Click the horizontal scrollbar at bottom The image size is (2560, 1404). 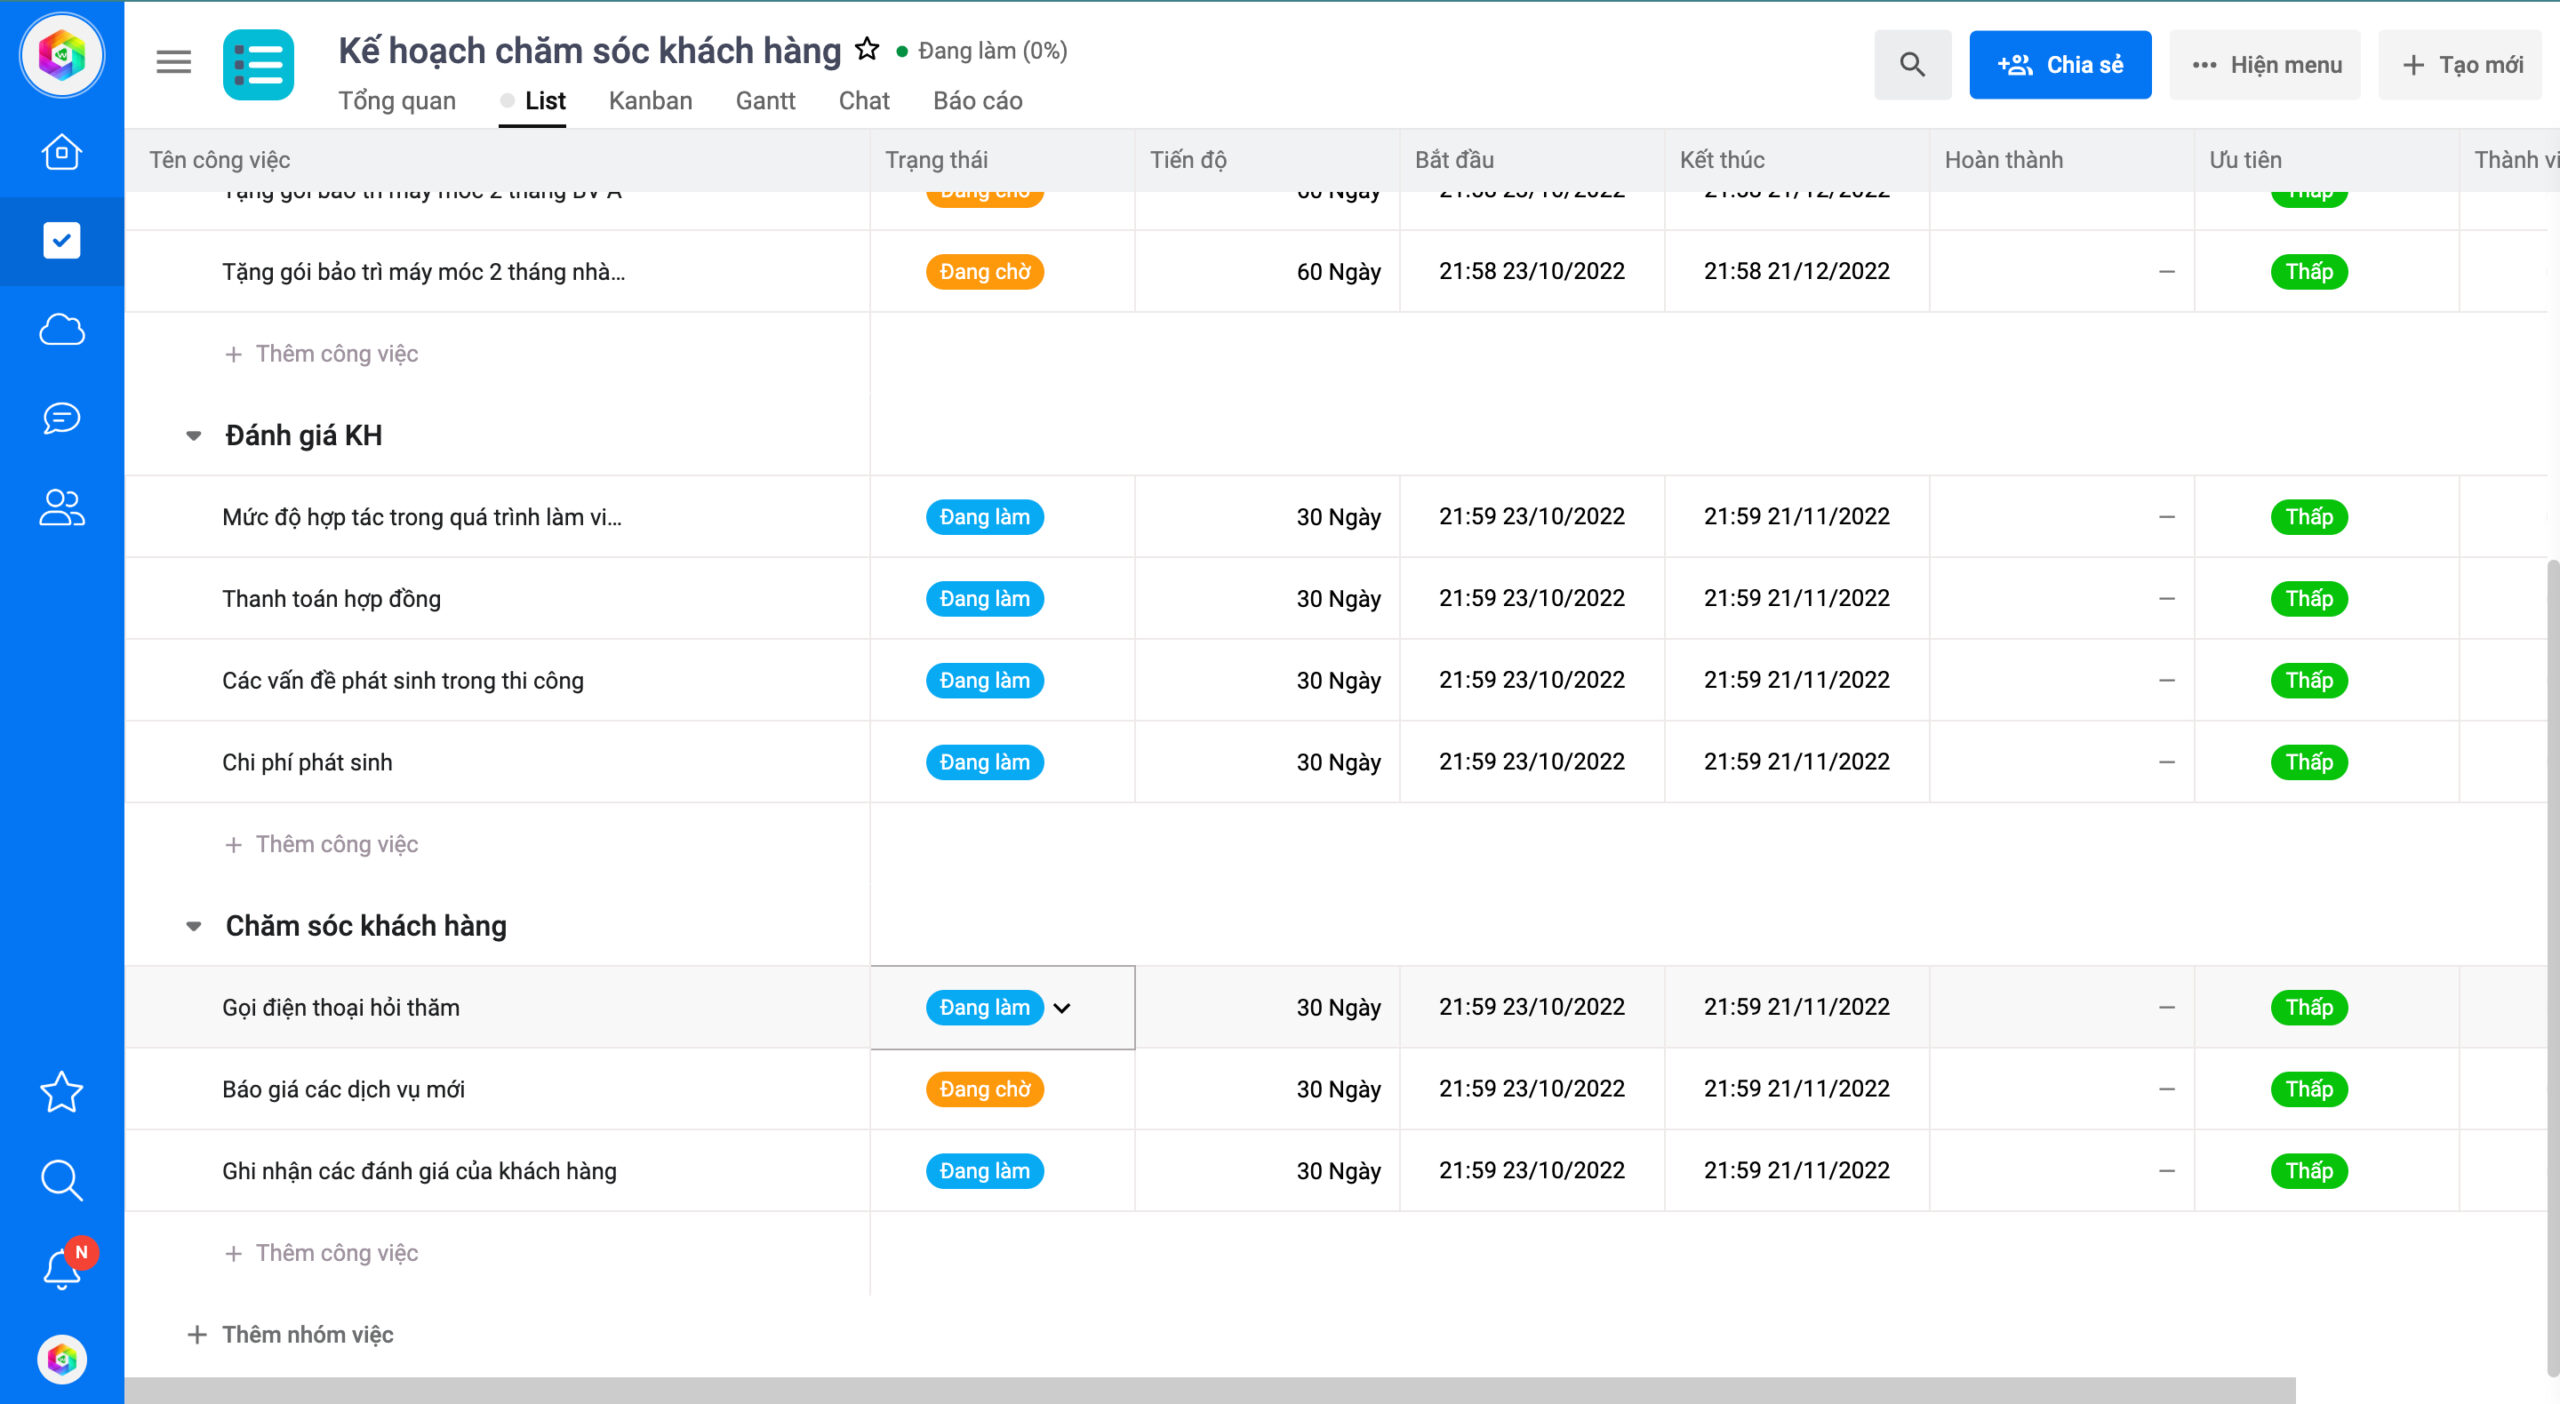pos(1210,1390)
